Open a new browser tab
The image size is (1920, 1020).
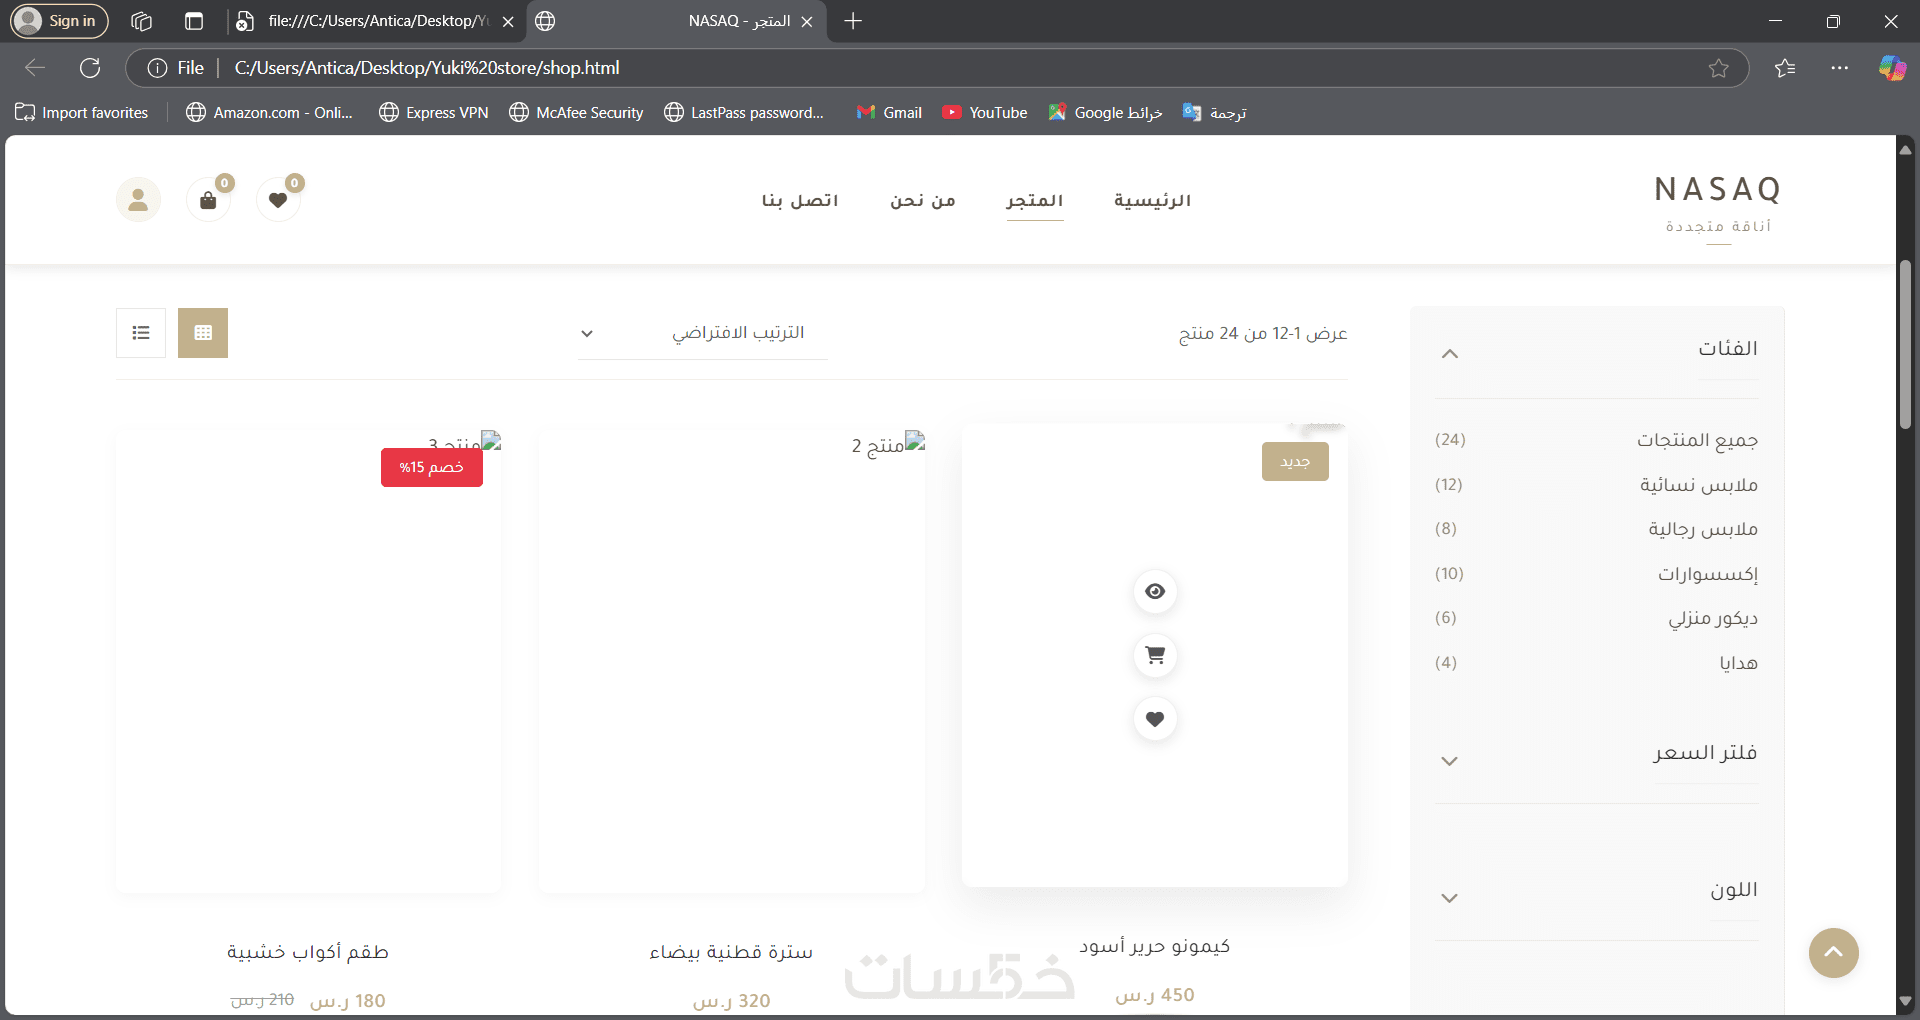(853, 21)
